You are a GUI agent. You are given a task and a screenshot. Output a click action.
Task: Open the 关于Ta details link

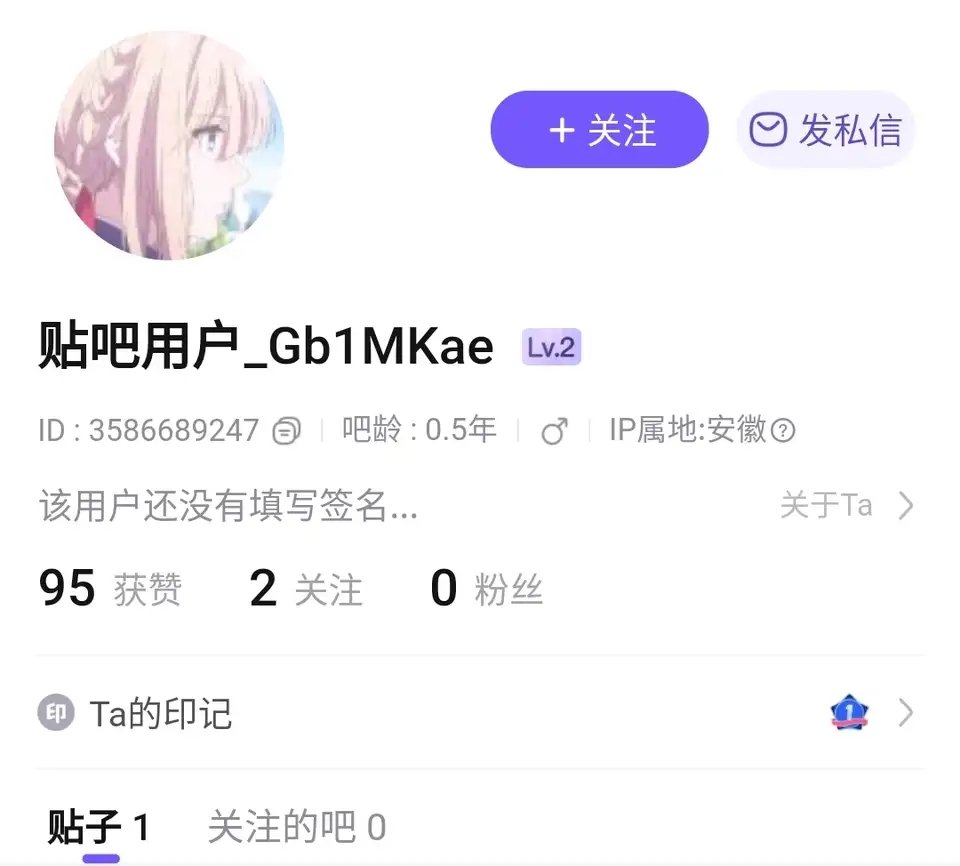coord(847,506)
